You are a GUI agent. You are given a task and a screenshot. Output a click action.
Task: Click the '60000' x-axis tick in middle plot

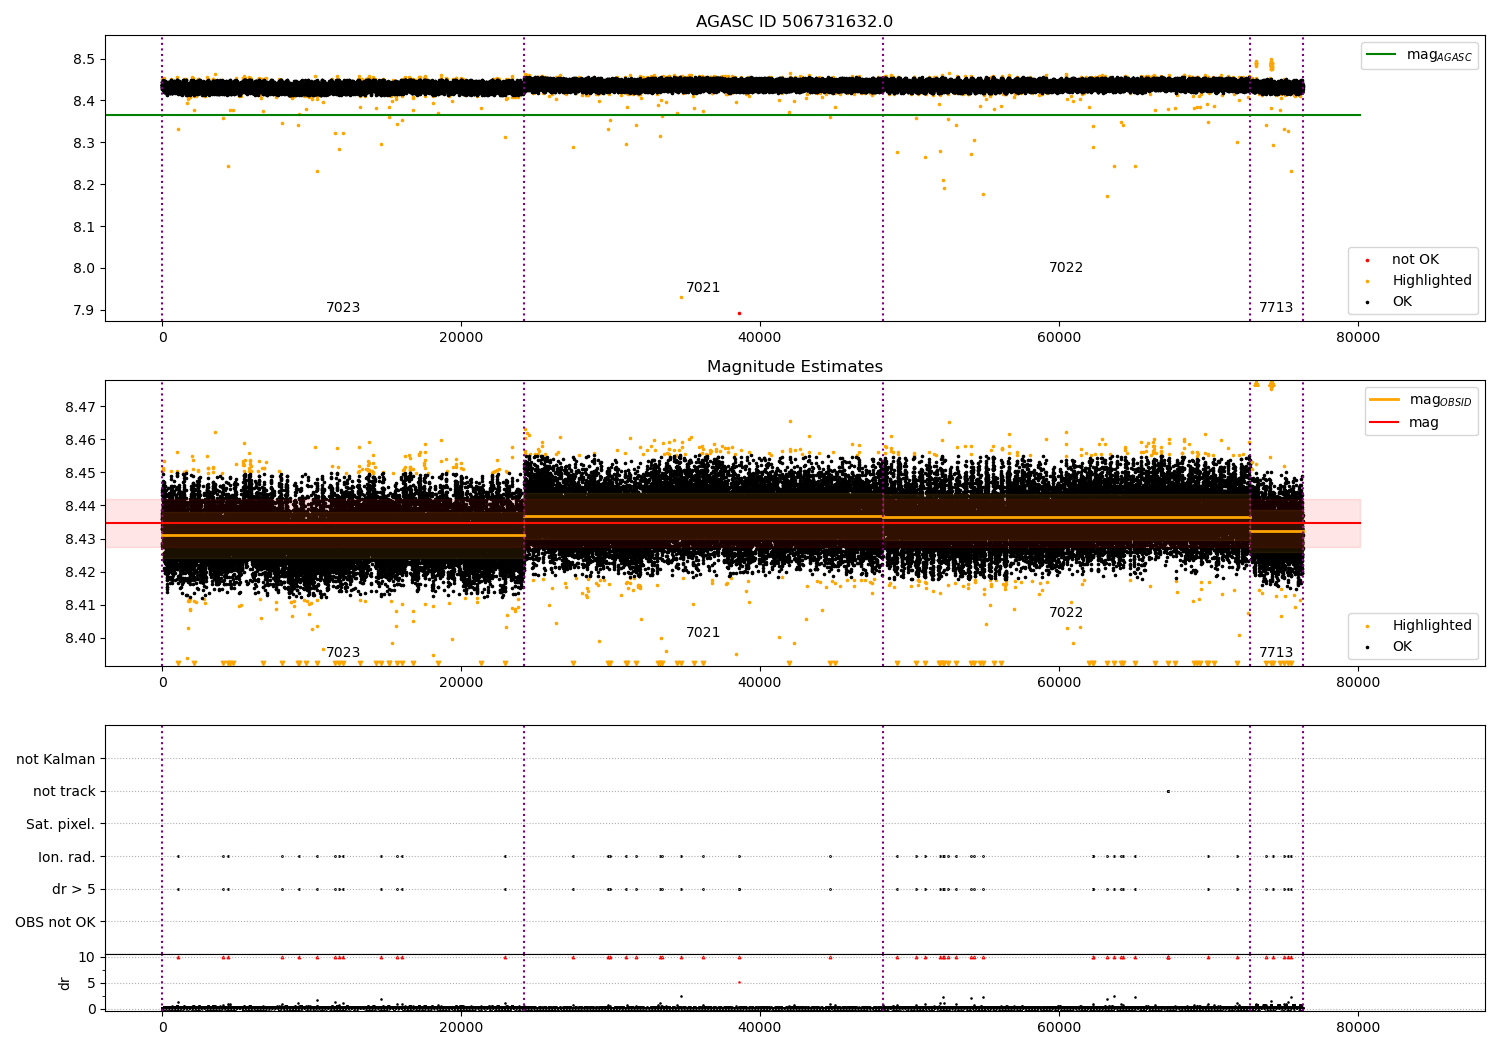(1059, 683)
